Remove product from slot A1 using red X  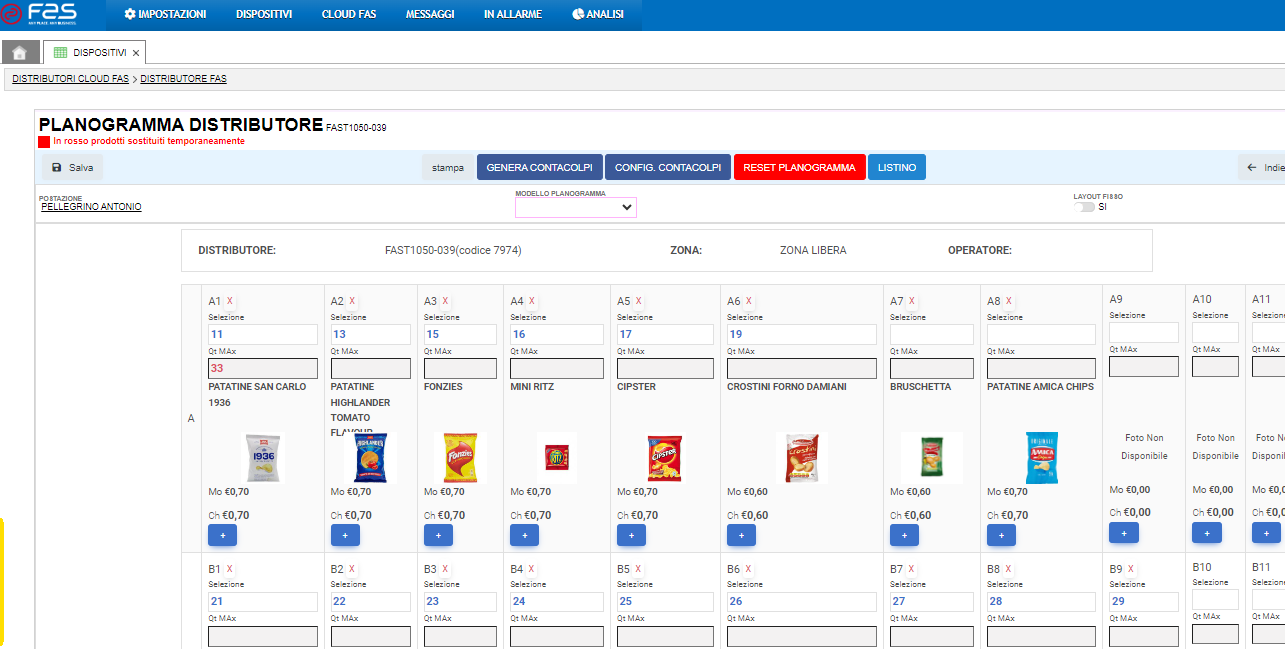coord(230,301)
